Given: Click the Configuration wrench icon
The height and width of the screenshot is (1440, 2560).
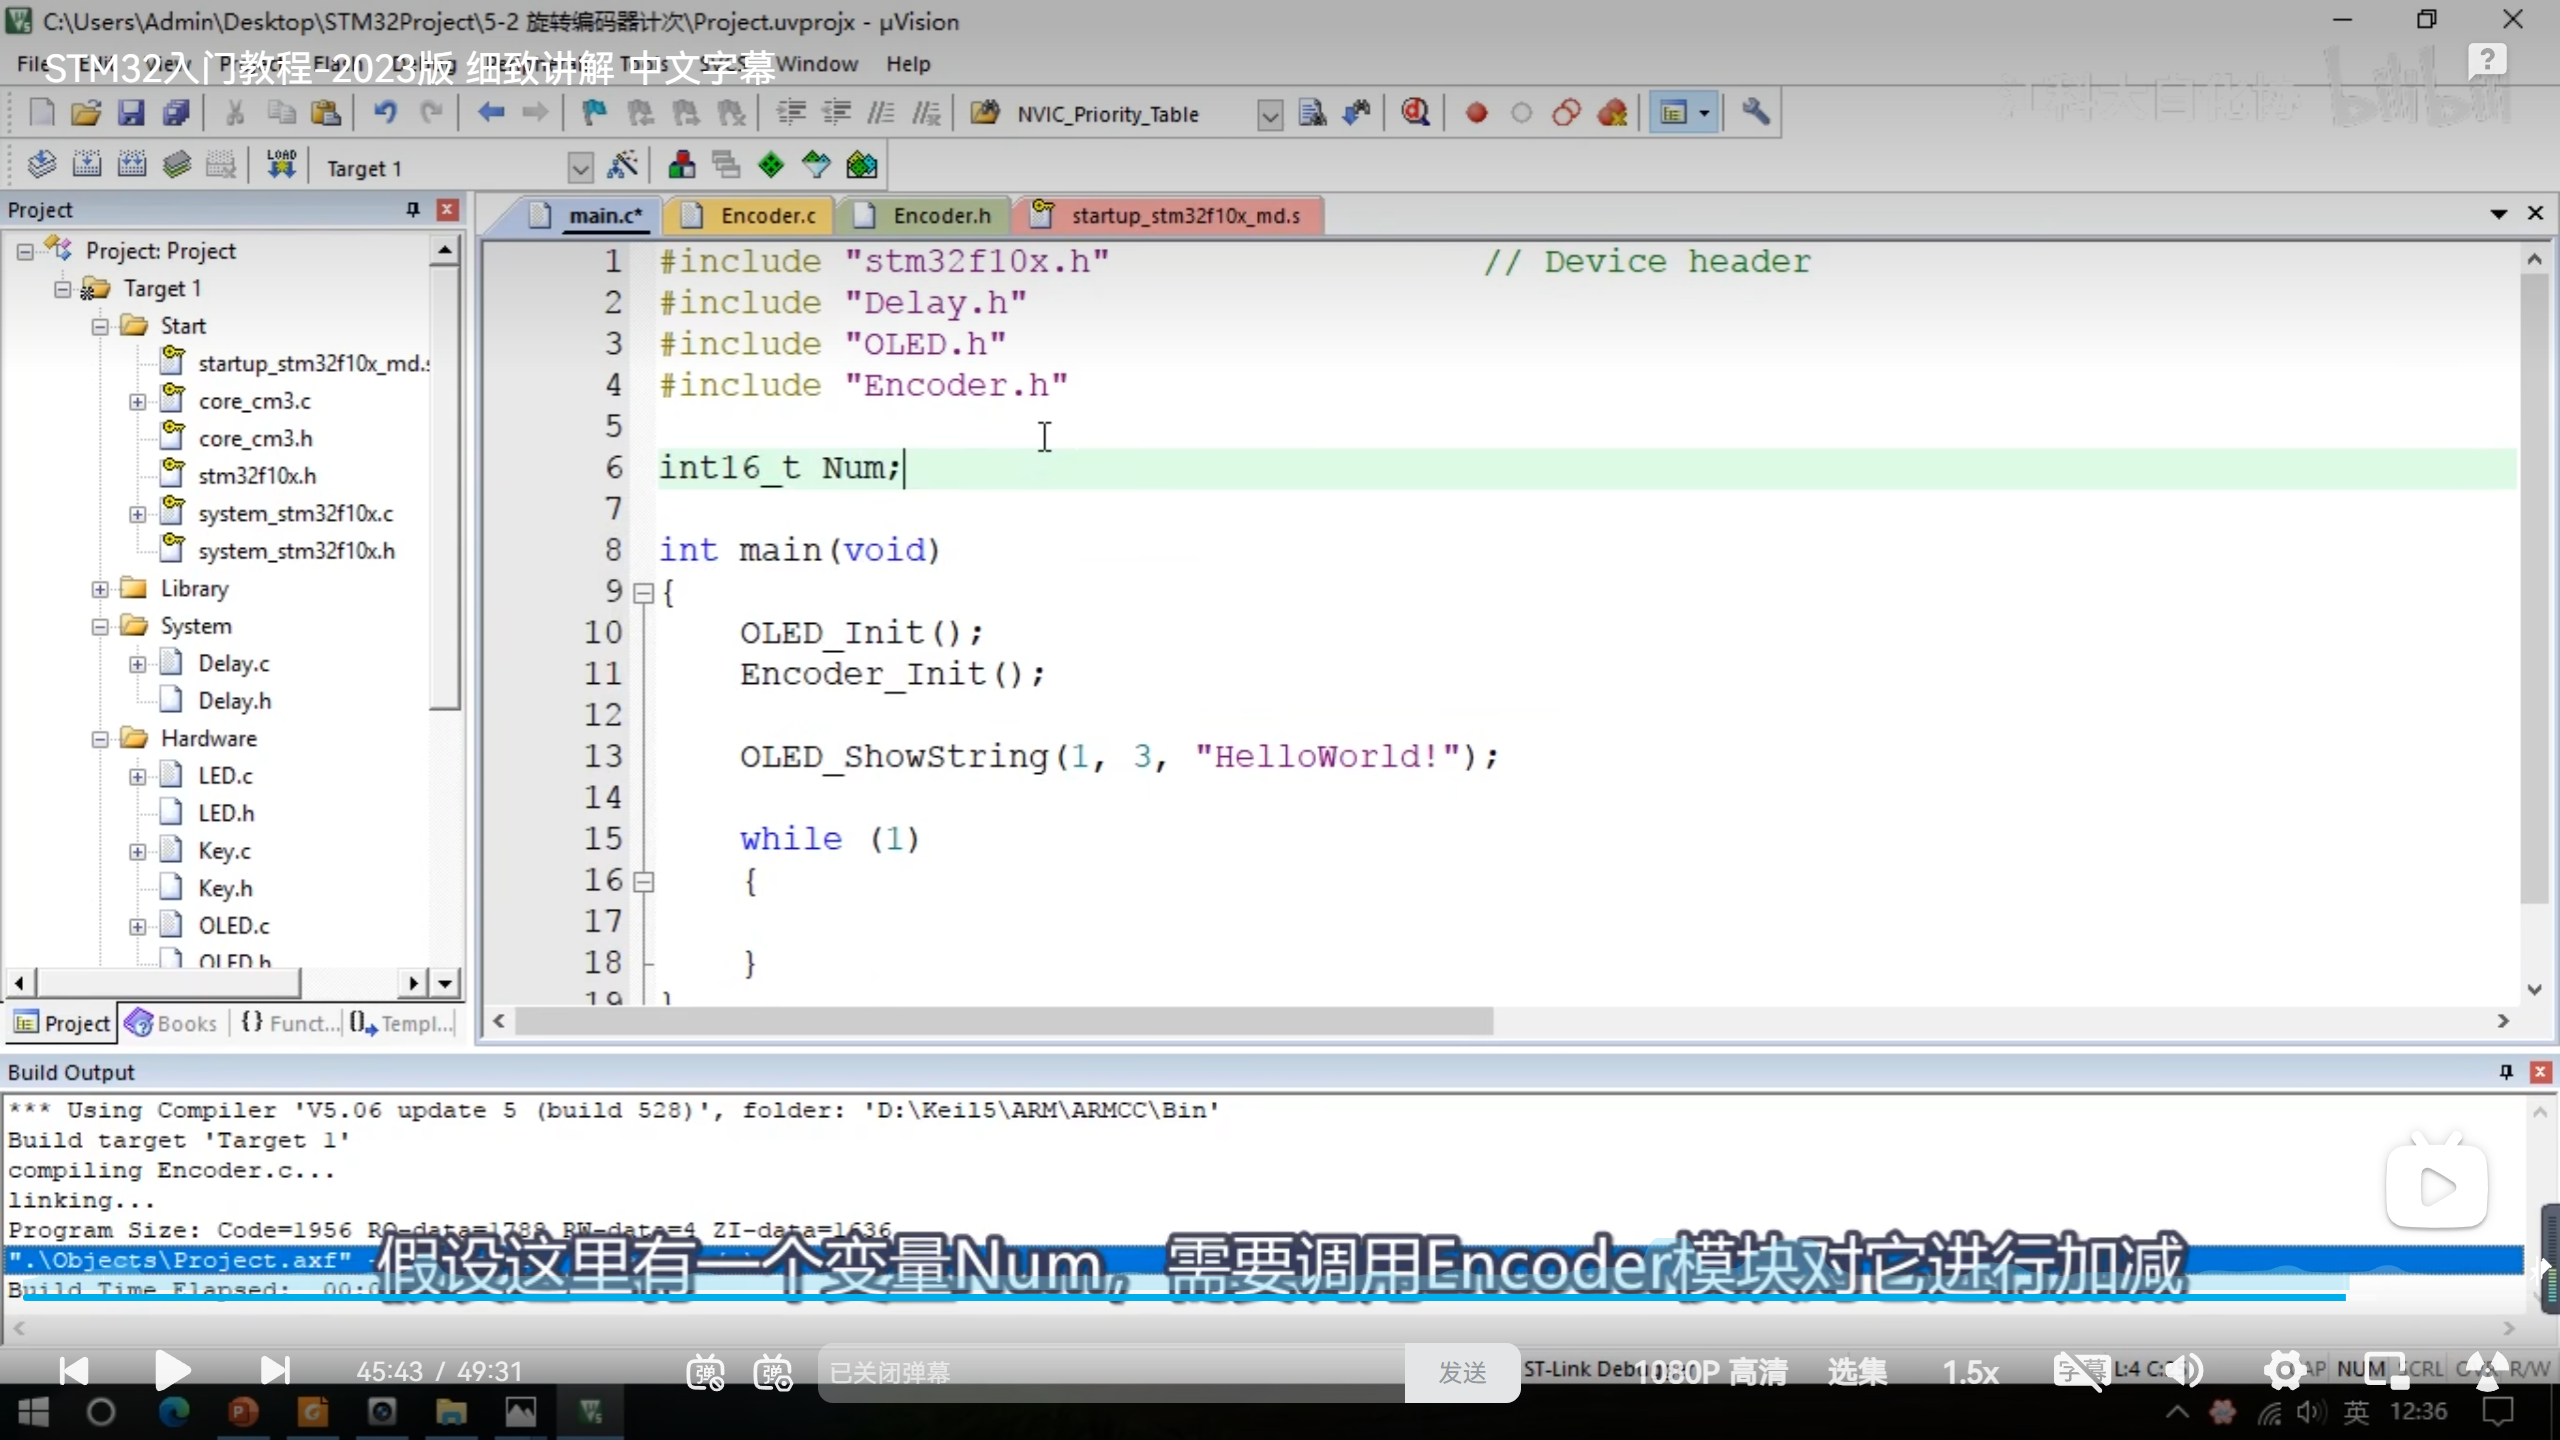Looking at the screenshot, I should (1755, 113).
